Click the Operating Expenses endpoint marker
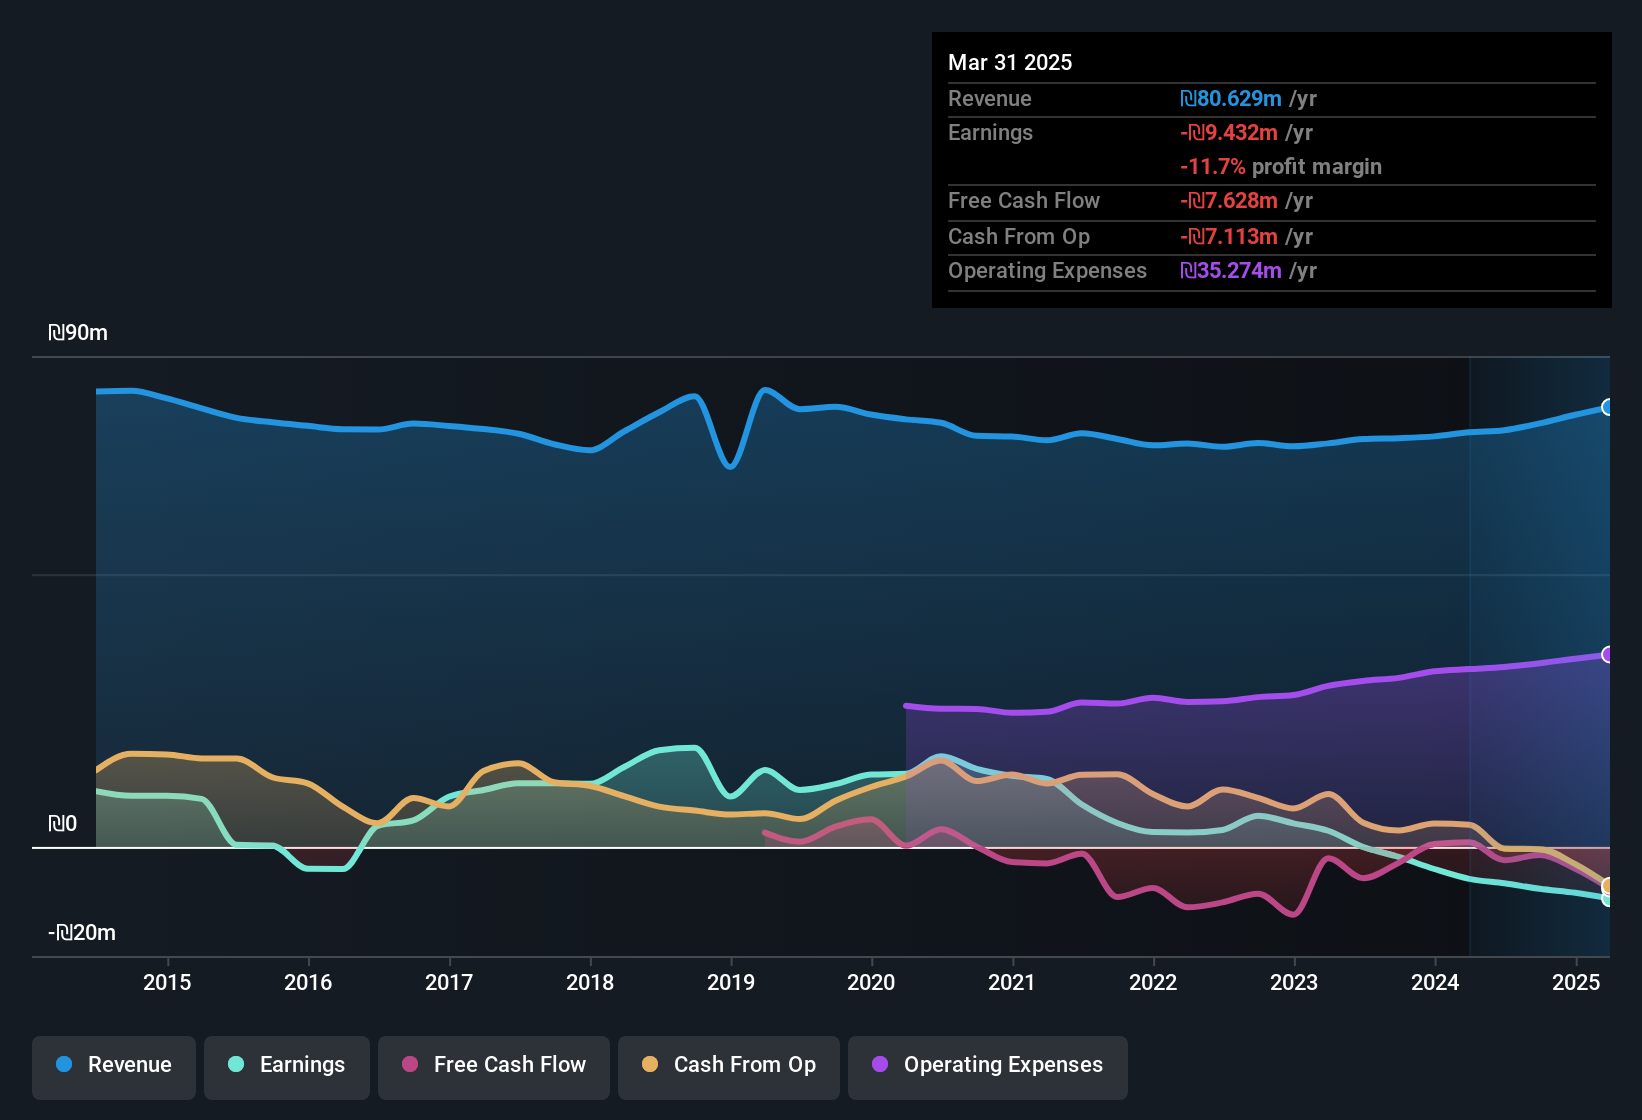 [1607, 653]
